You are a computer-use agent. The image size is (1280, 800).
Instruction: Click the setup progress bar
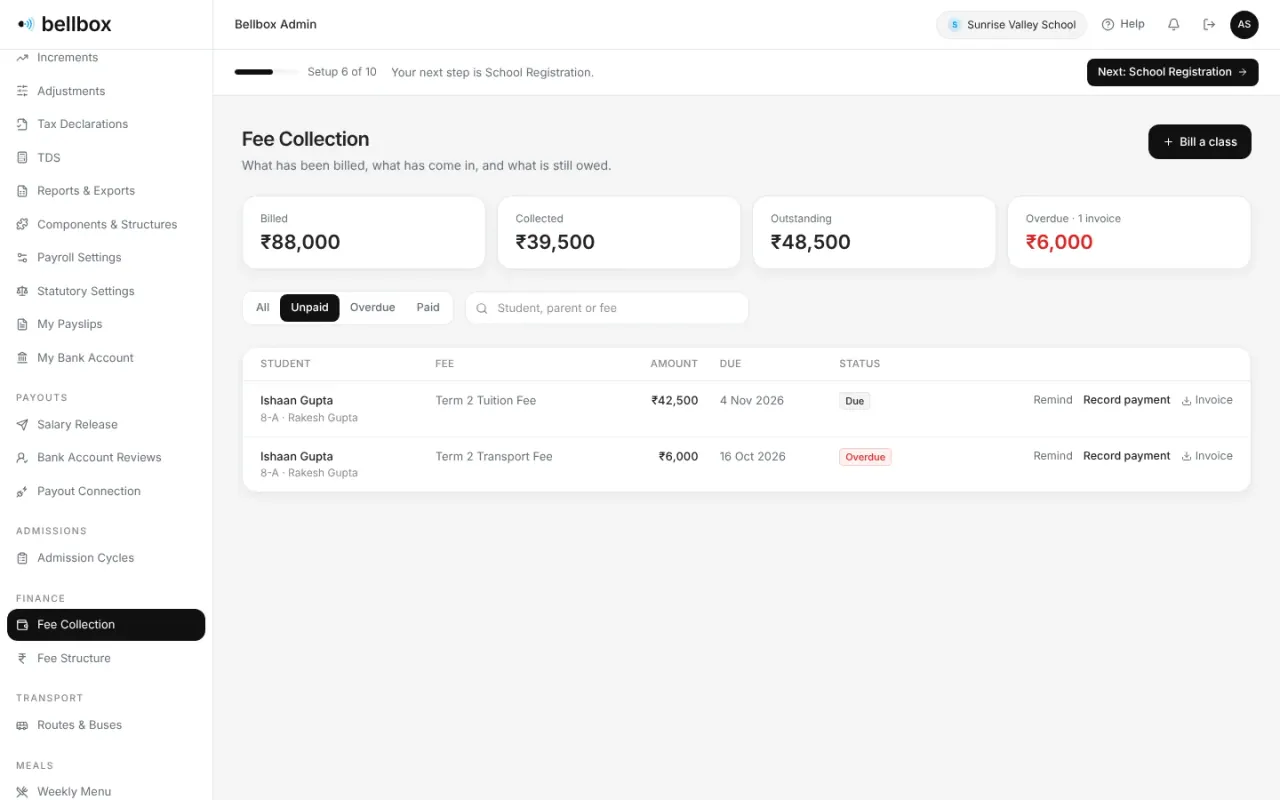pyautogui.click(x=266, y=72)
